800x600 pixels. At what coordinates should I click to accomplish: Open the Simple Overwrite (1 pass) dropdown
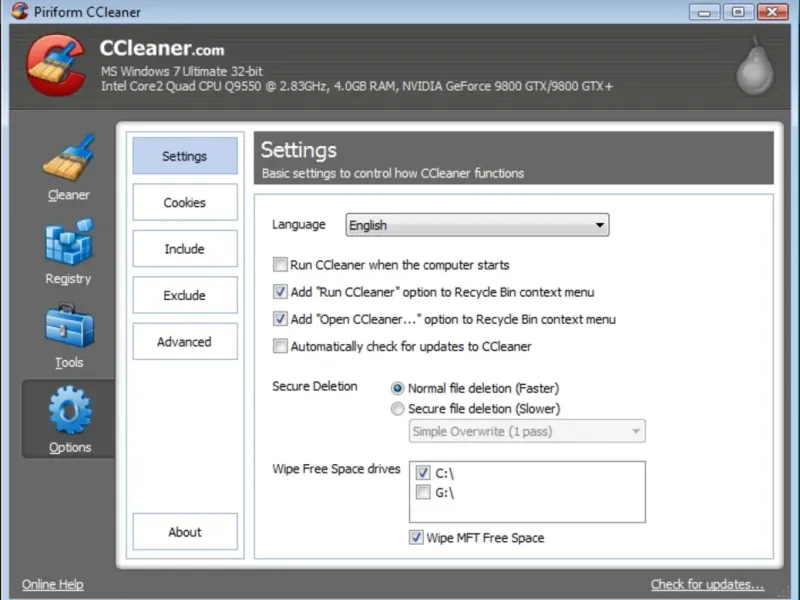click(527, 431)
